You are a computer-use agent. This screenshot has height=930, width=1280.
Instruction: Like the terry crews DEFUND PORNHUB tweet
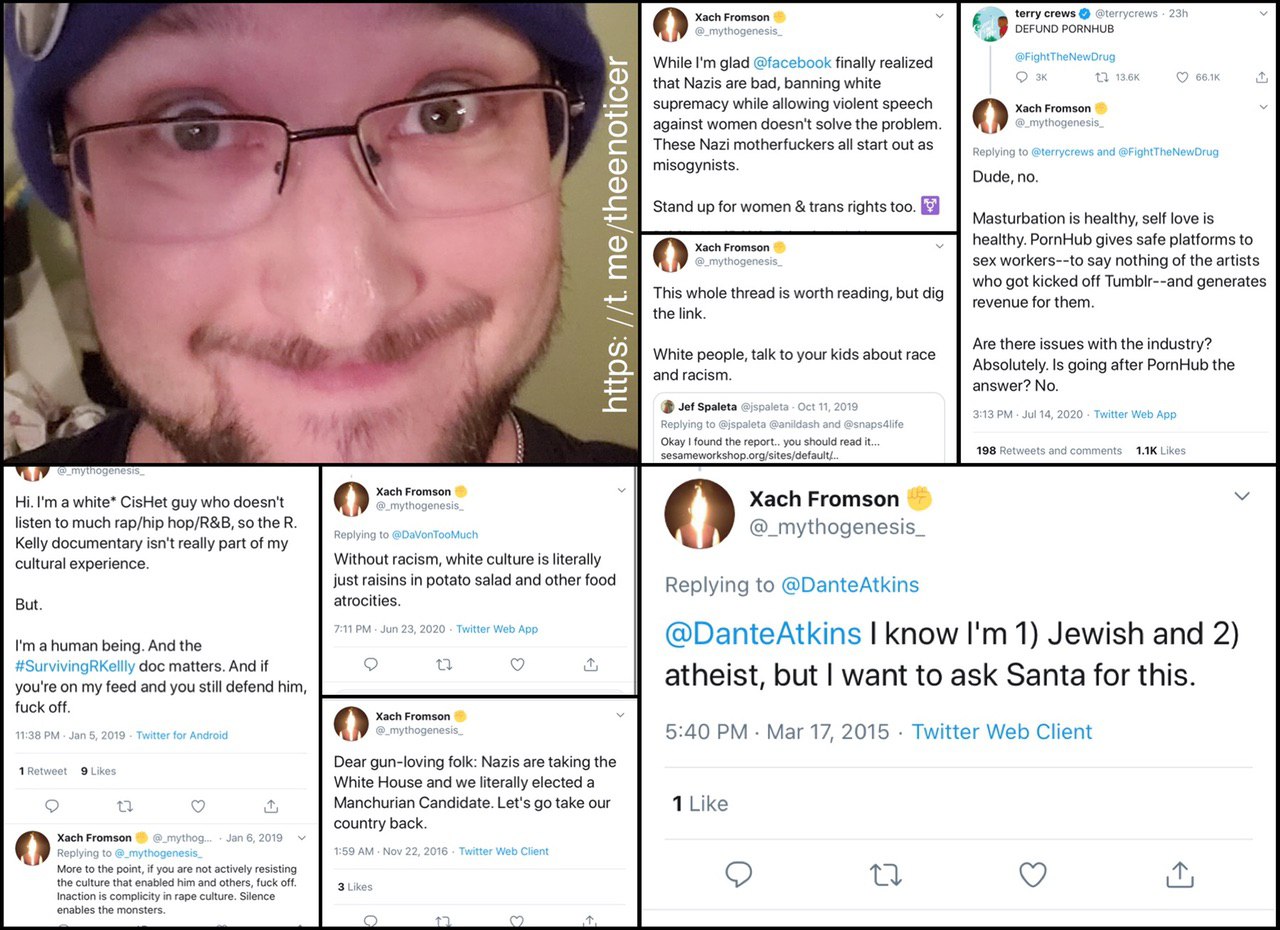1182,77
